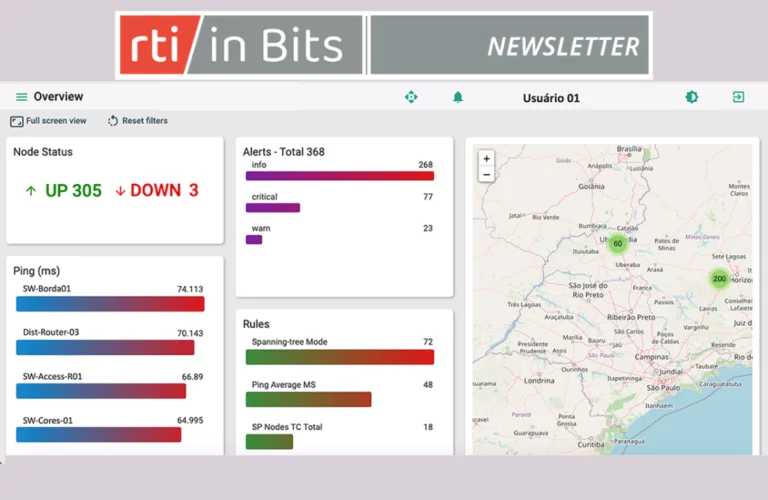Click the Ping Average MS rule bar
The image size is (768, 500).
click(x=311, y=399)
